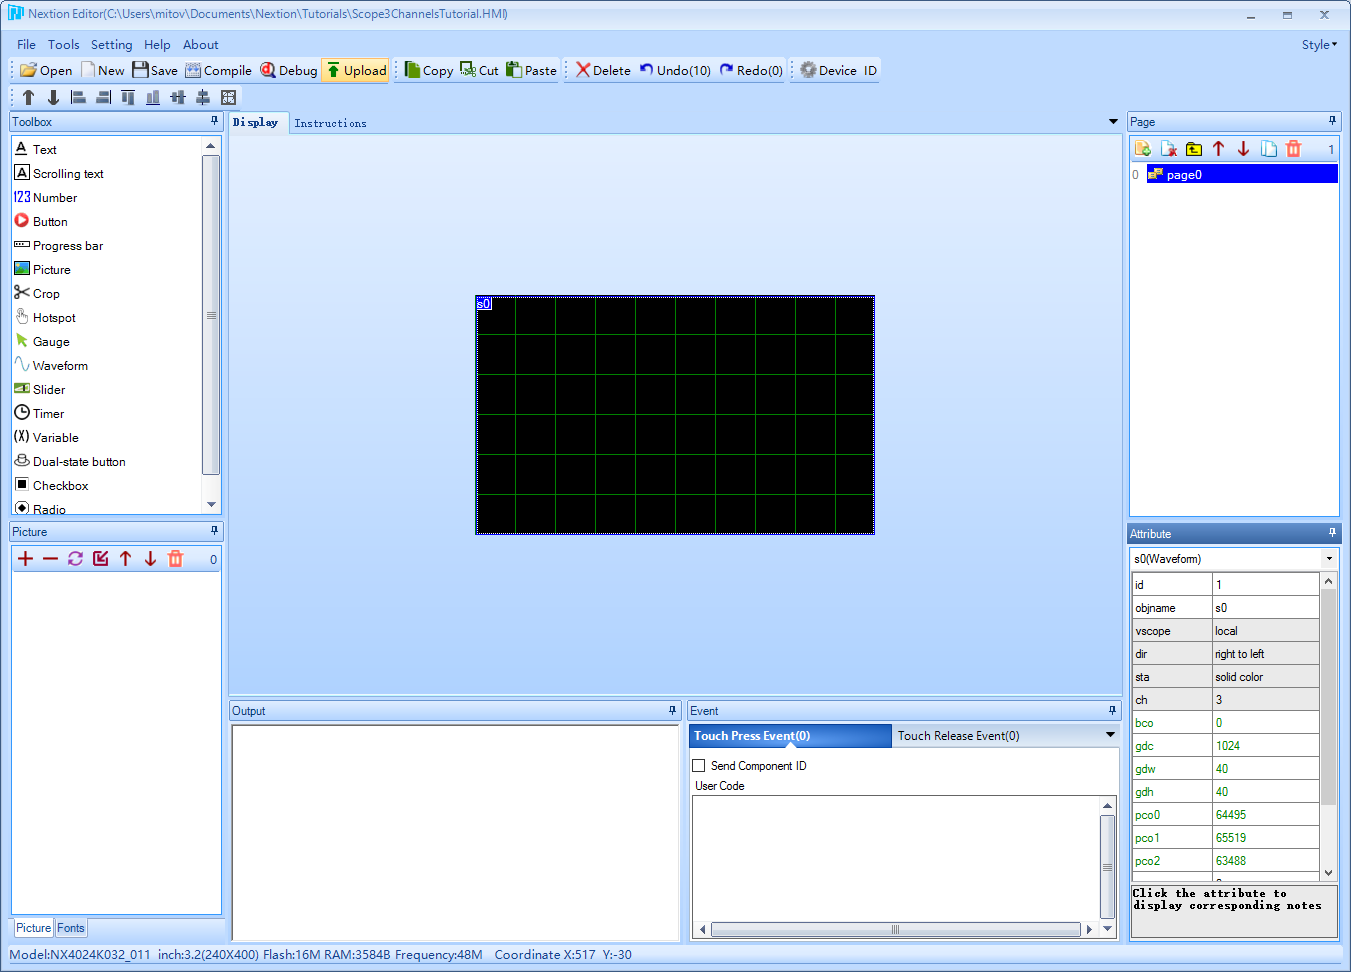Delete the selected page with trash icon
The image size is (1351, 972).
click(x=1294, y=148)
